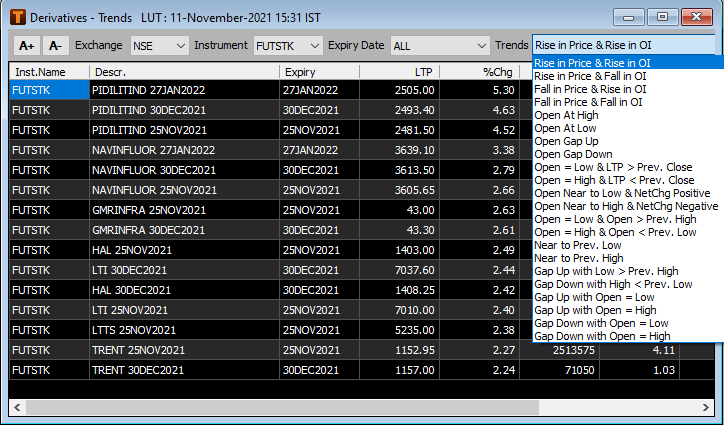Viewport: 724px width, 425px height.
Task: Select HAL 25NOV2021 row
Action: pos(271,250)
